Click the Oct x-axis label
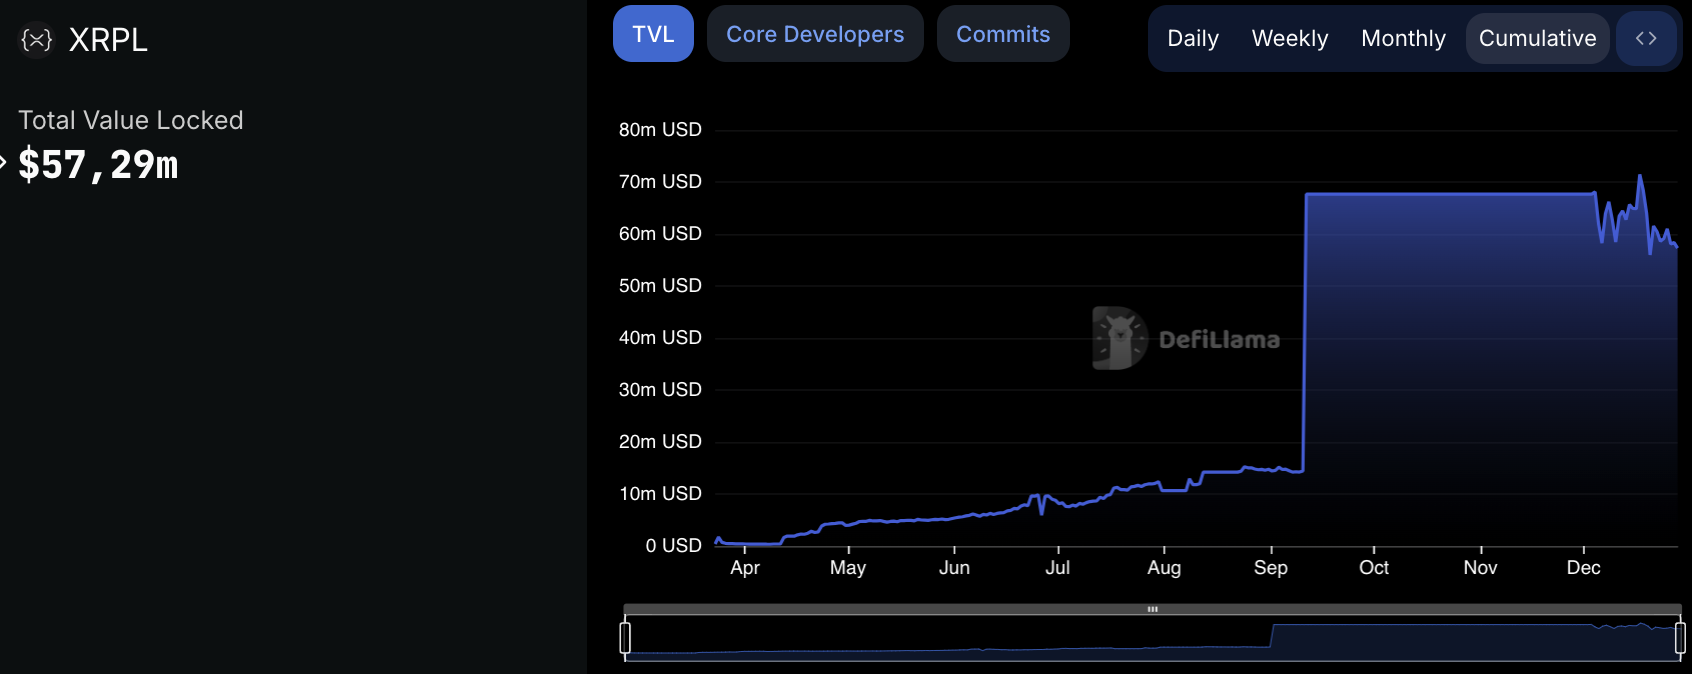 coord(1374,568)
